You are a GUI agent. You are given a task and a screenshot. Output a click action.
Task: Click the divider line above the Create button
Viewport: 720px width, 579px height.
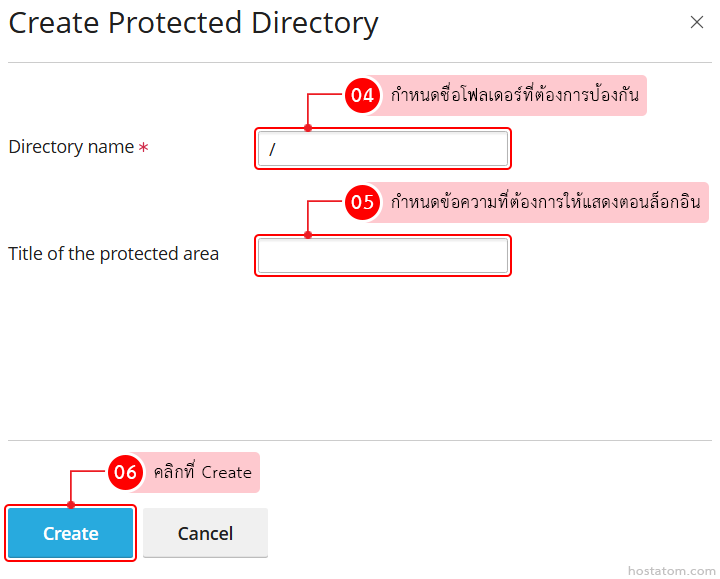(x=360, y=440)
